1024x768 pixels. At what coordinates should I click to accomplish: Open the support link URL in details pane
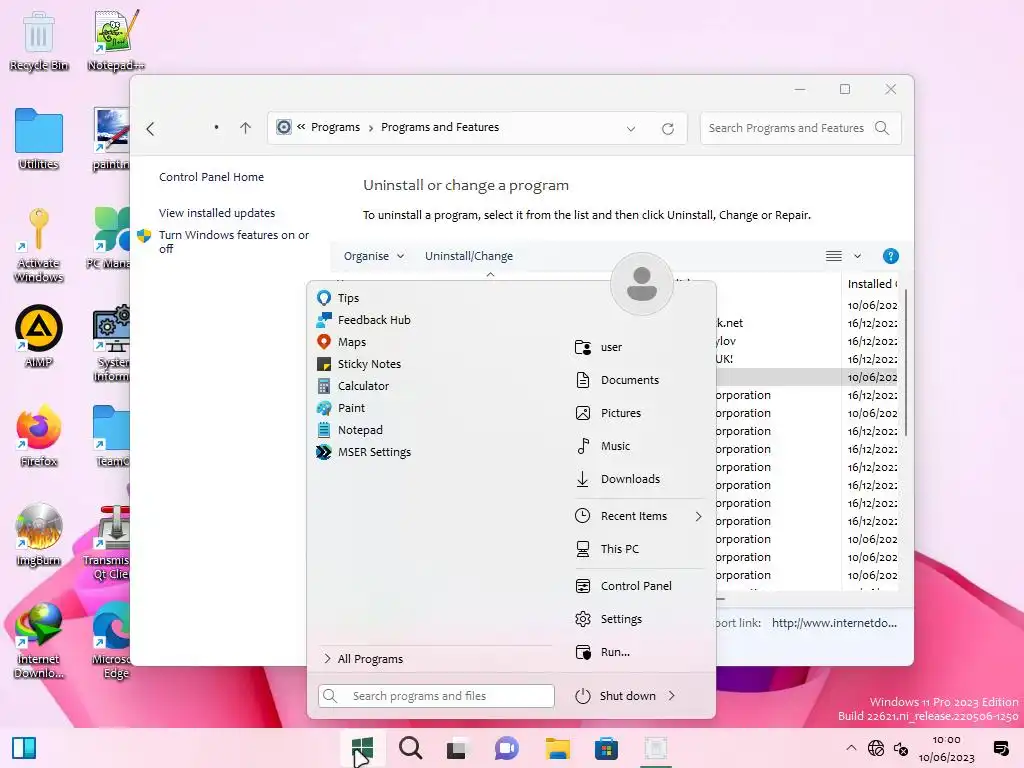[x=834, y=623]
